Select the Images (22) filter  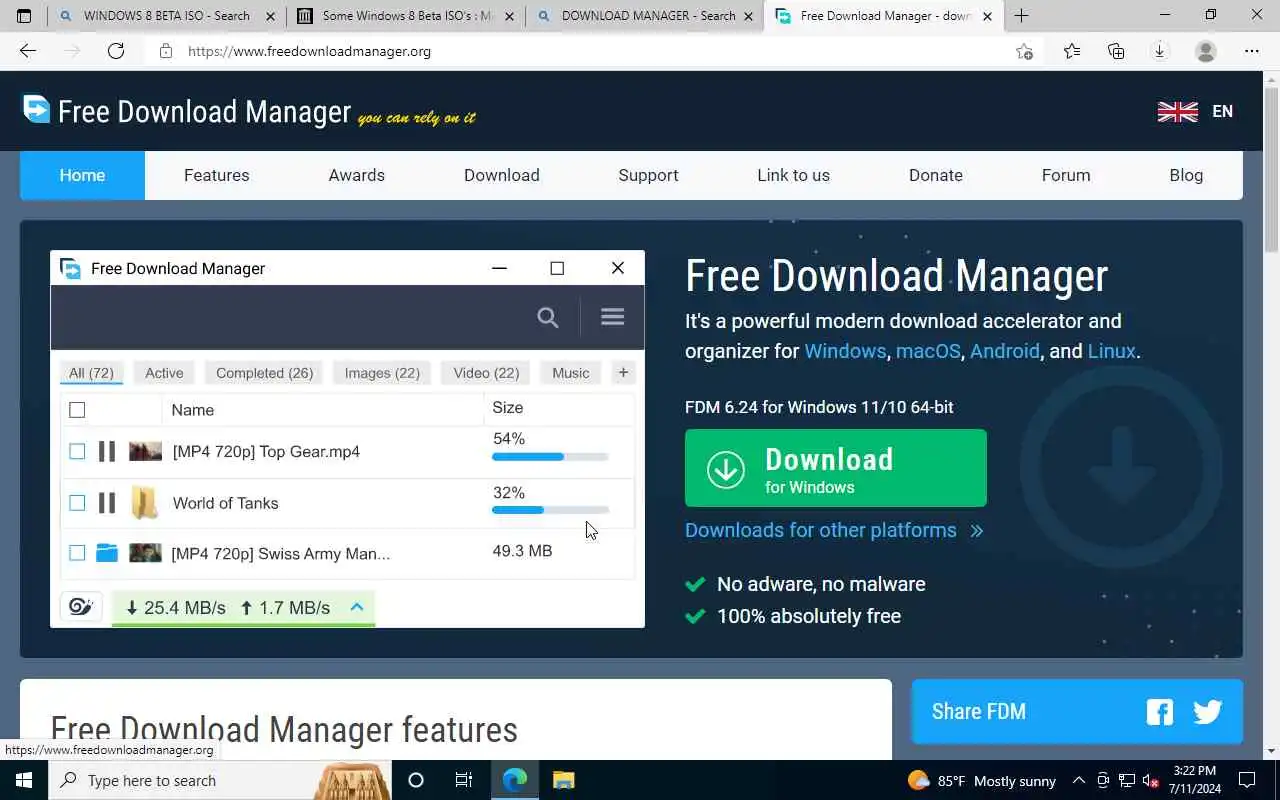tap(382, 373)
